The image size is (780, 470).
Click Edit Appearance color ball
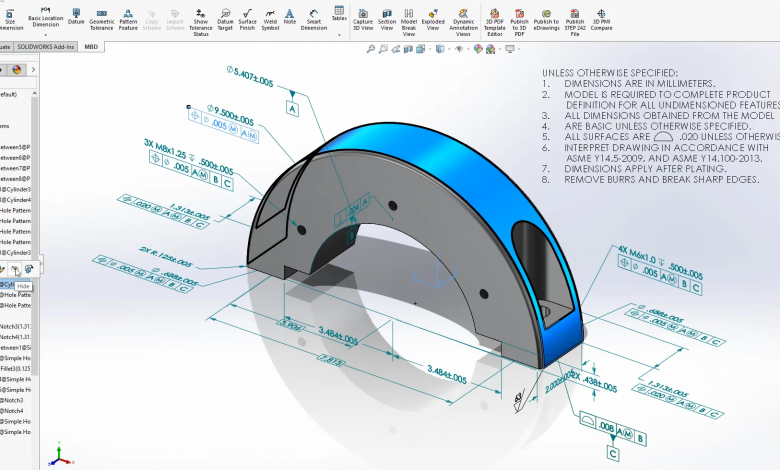(x=478, y=49)
